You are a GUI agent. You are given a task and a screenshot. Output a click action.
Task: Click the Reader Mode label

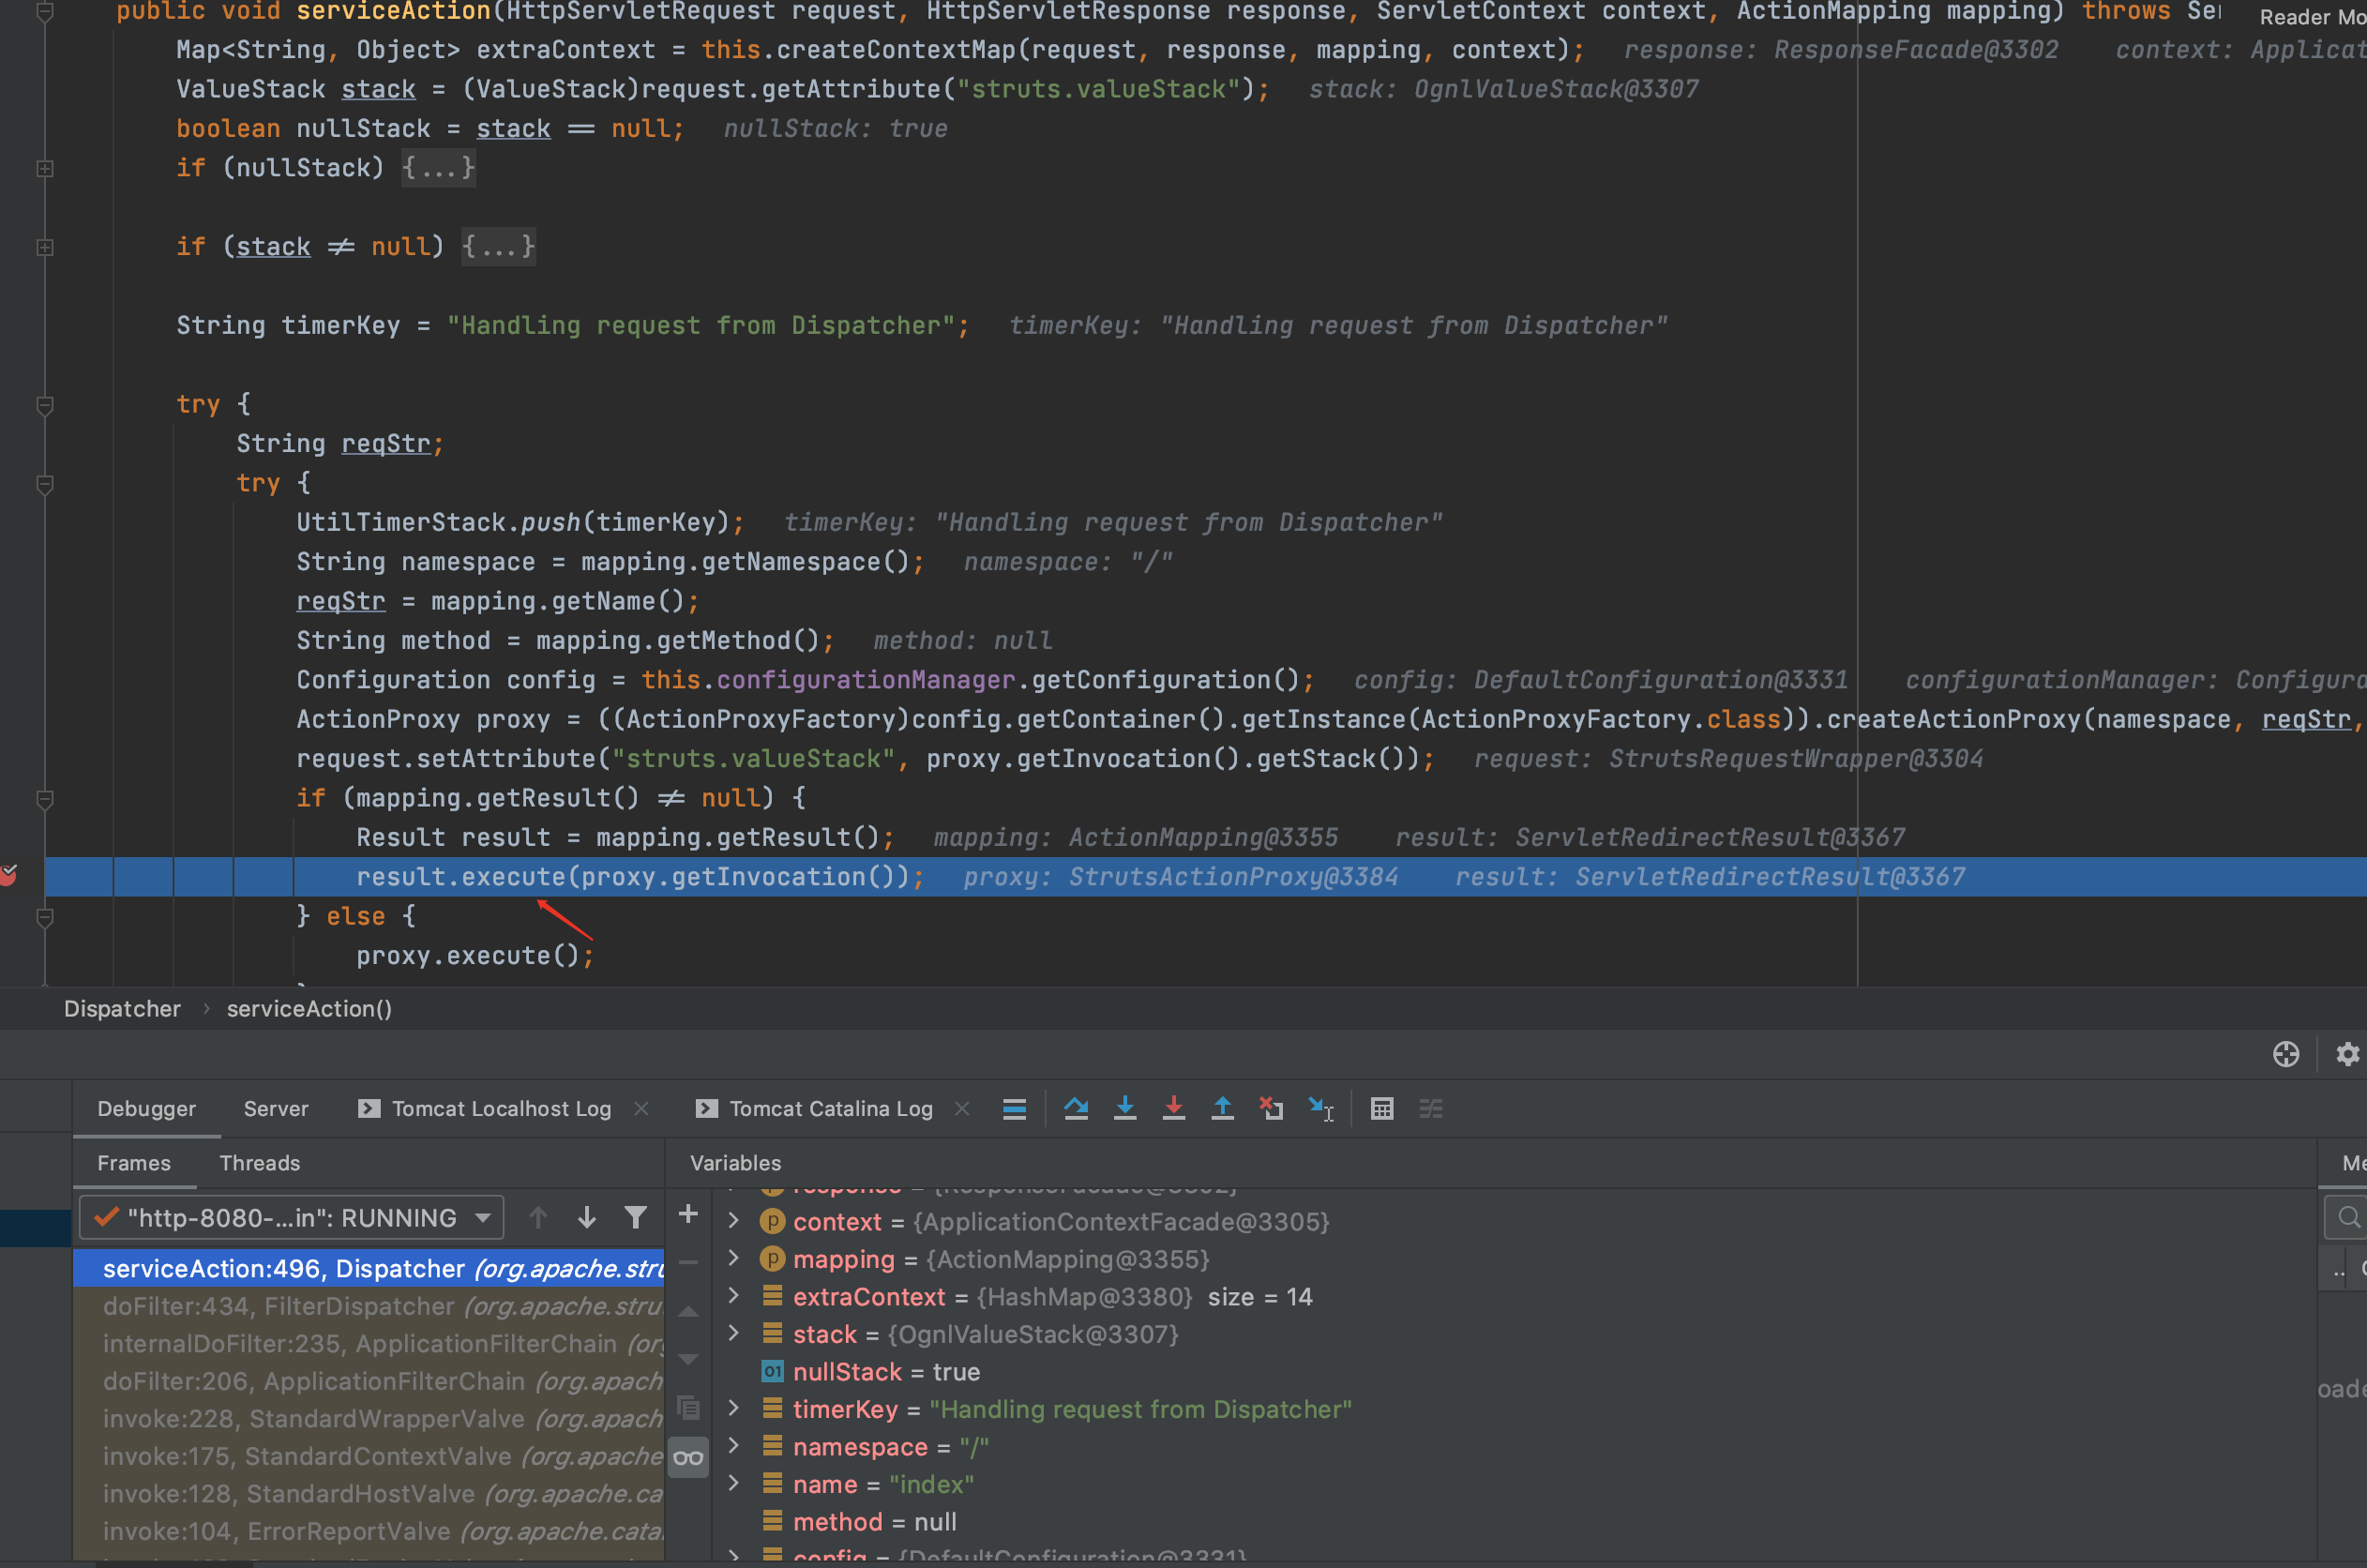[x=2312, y=17]
